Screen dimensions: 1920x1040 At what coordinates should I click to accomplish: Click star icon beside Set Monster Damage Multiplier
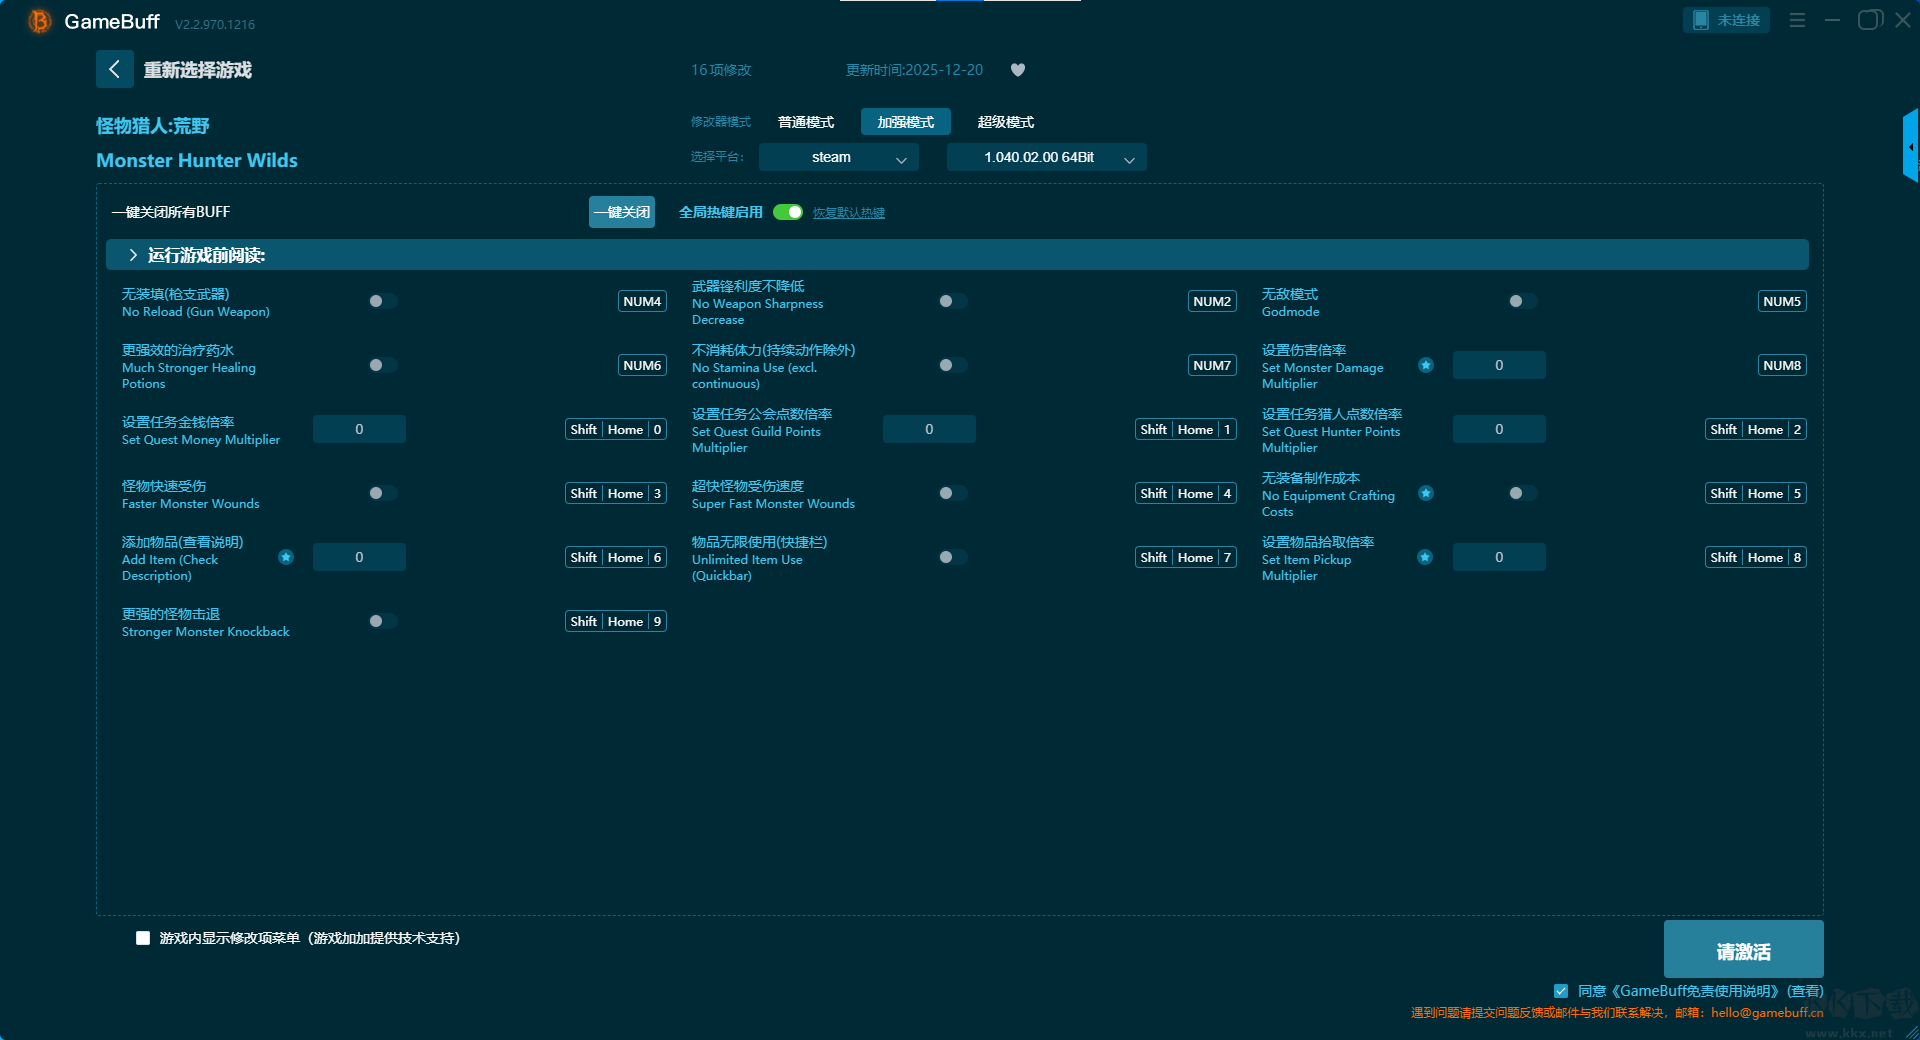click(x=1426, y=365)
